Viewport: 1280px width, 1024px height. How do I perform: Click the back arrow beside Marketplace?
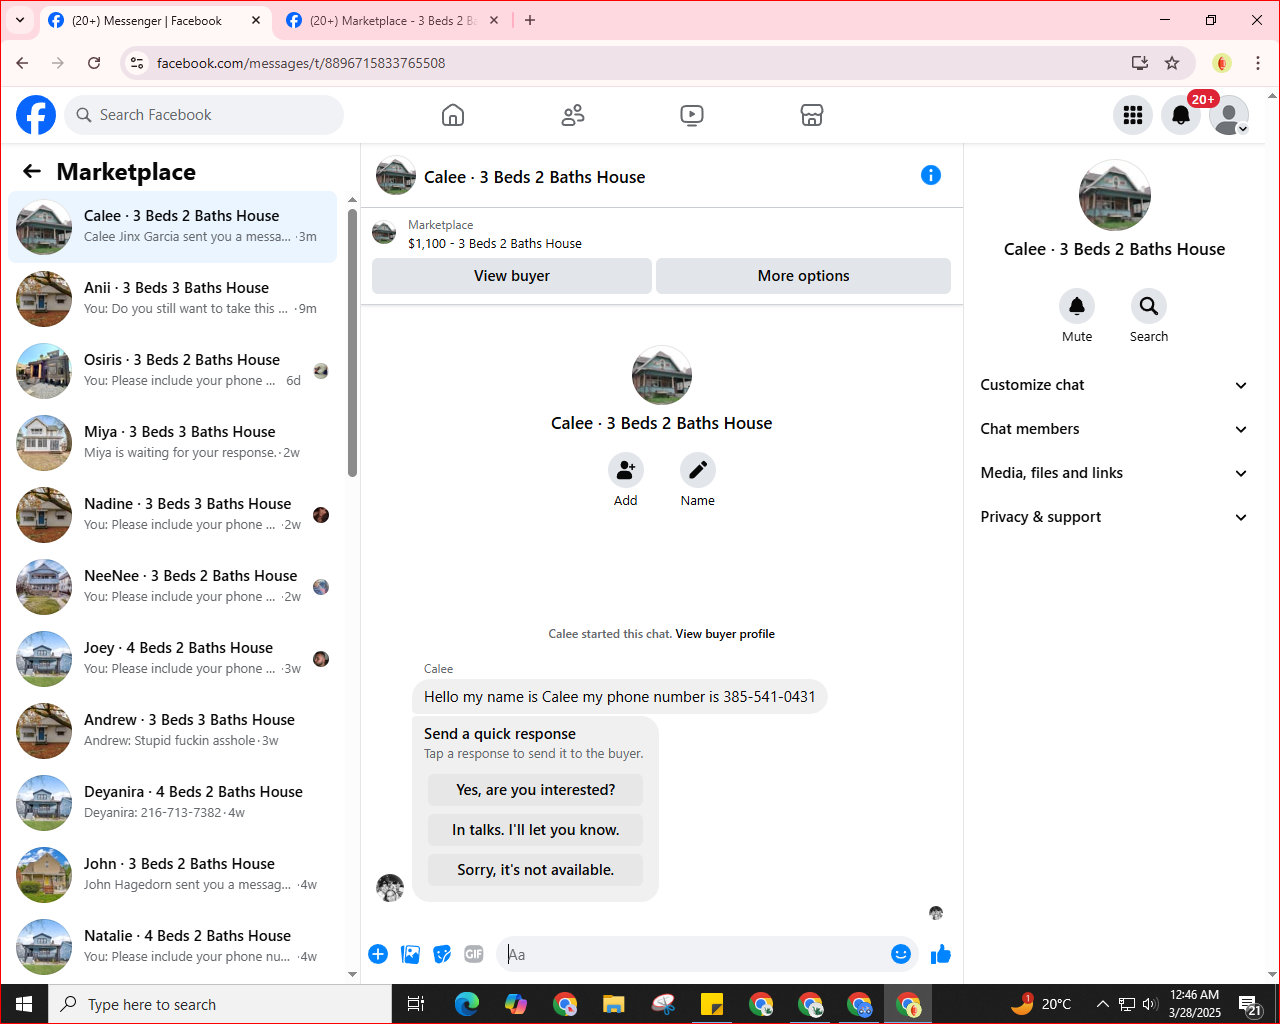32,171
